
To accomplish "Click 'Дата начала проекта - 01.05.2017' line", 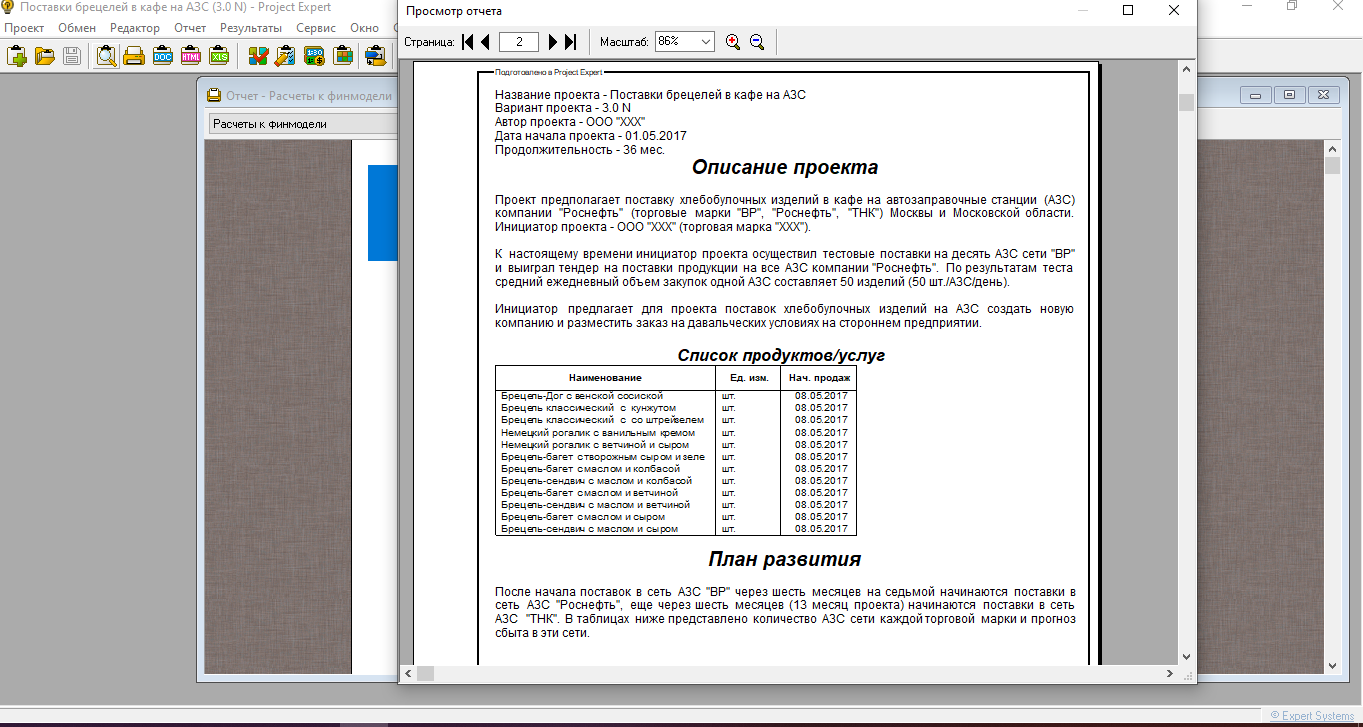I will click(x=591, y=136).
